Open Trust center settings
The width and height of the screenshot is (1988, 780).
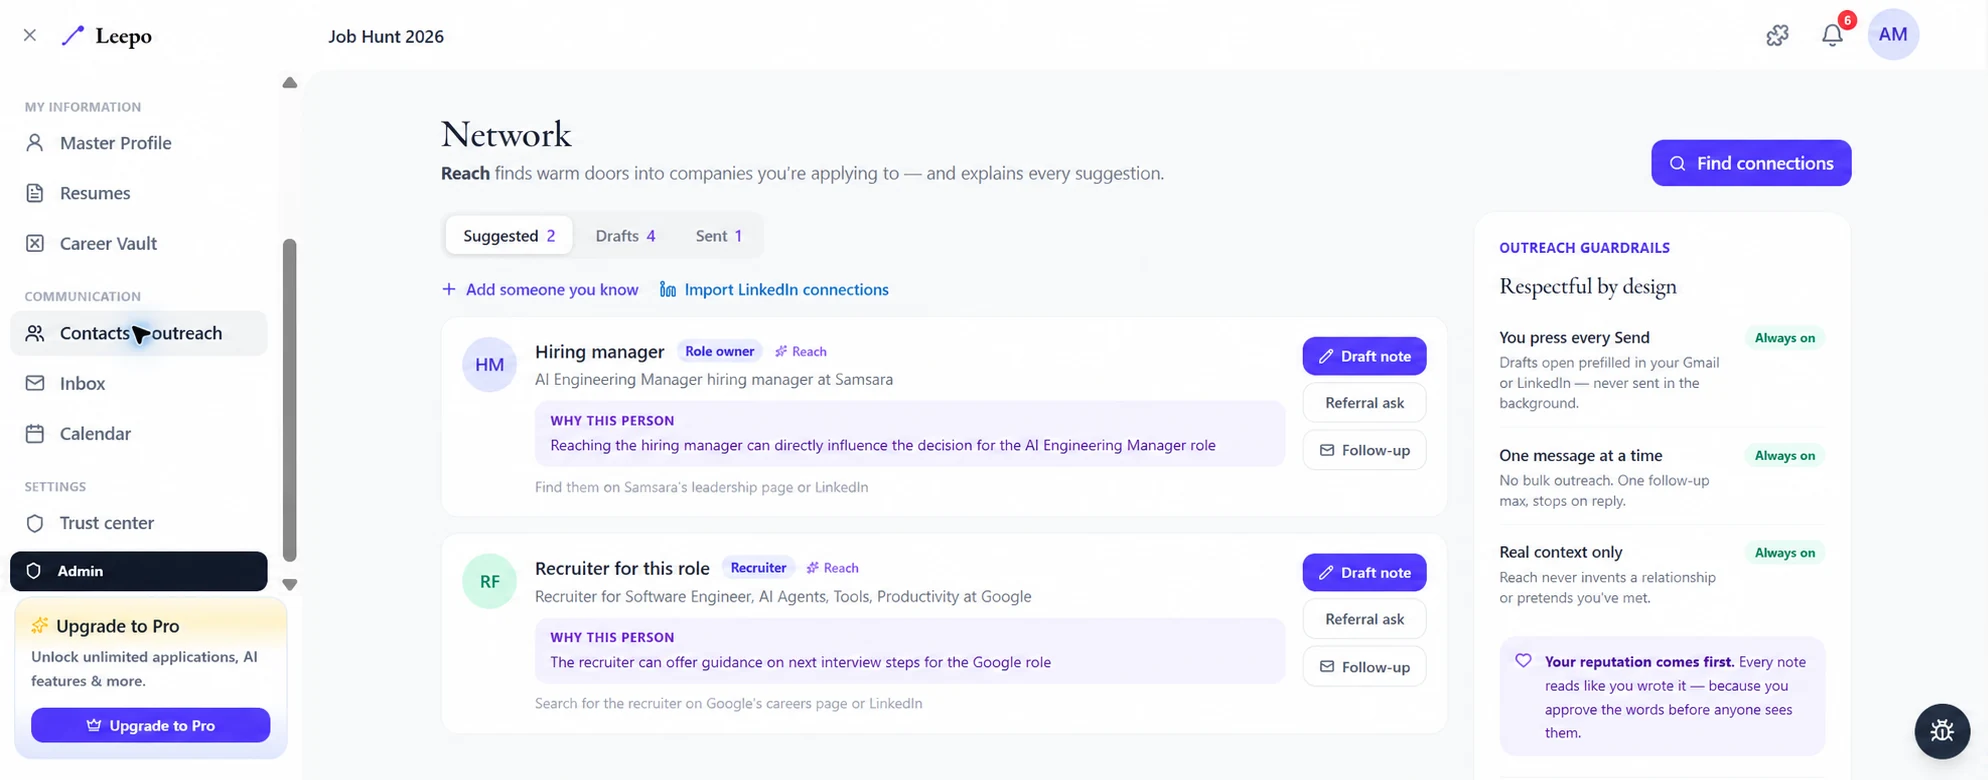[139, 523]
